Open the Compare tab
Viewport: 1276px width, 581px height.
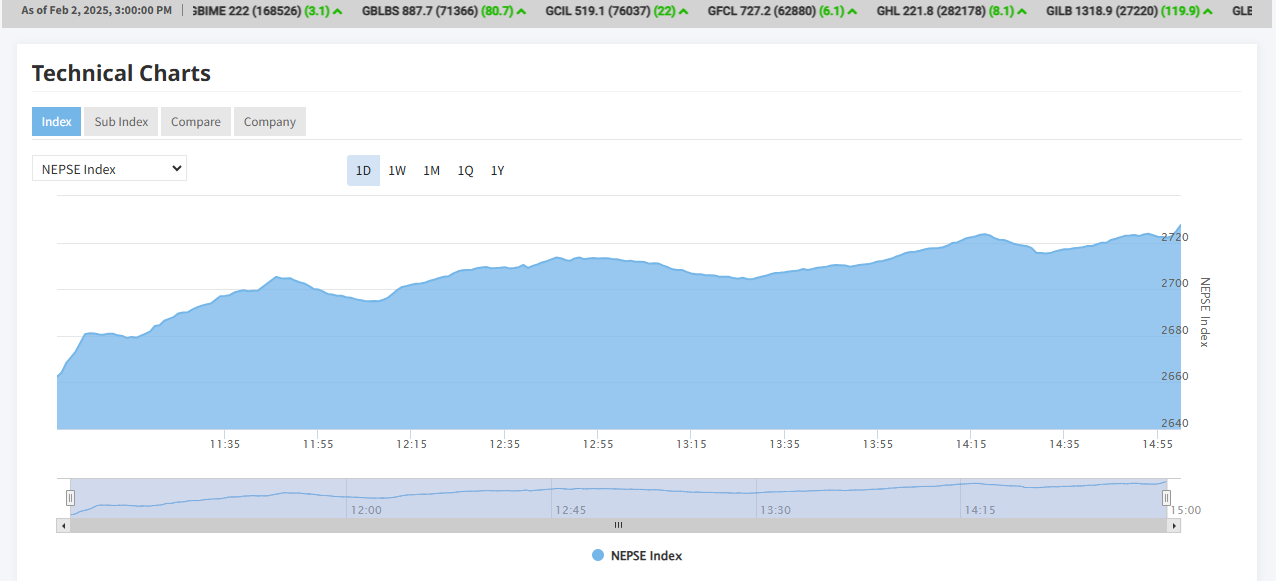click(195, 122)
